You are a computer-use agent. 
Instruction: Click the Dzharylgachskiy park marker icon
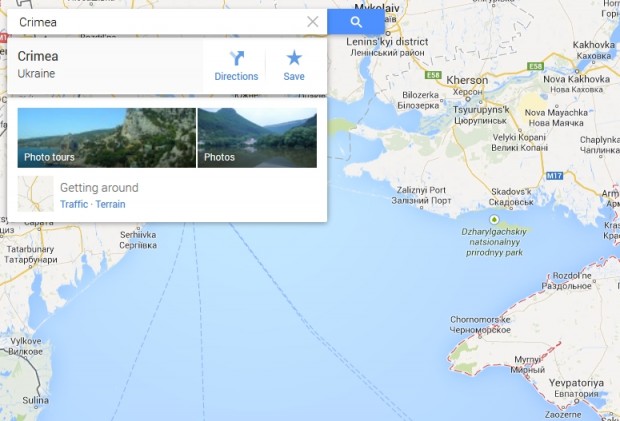[x=493, y=219]
